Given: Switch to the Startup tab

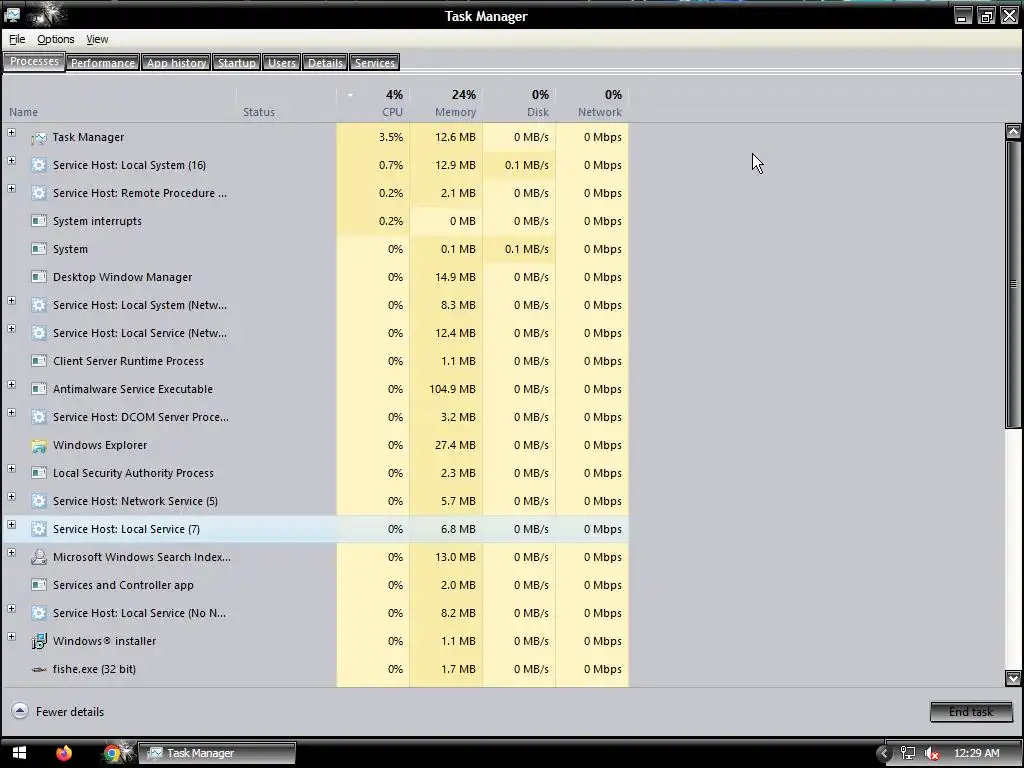Looking at the screenshot, I should 236,63.
